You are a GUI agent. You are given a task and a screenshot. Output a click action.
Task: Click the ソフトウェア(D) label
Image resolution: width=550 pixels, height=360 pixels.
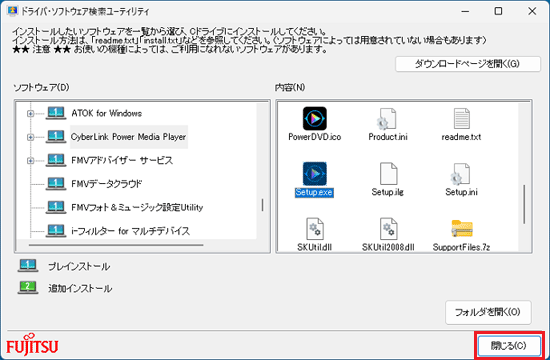(x=41, y=87)
